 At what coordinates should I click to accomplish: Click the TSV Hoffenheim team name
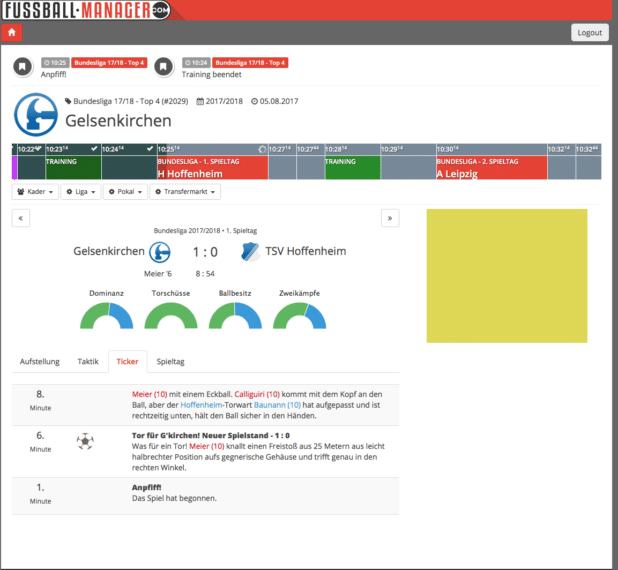305,251
